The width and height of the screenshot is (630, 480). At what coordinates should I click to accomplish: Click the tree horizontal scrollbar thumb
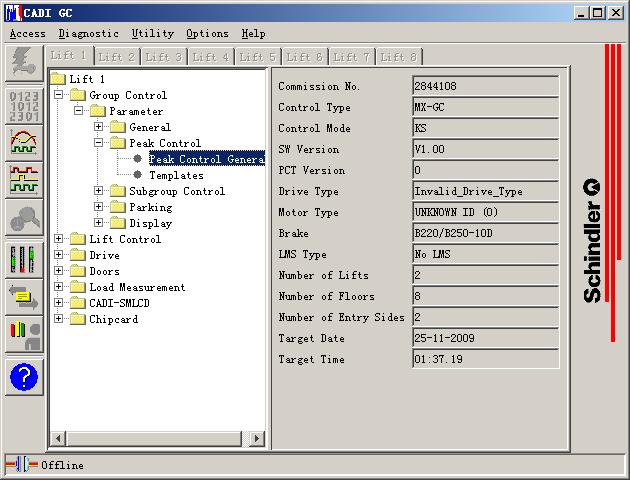(x=154, y=438)
